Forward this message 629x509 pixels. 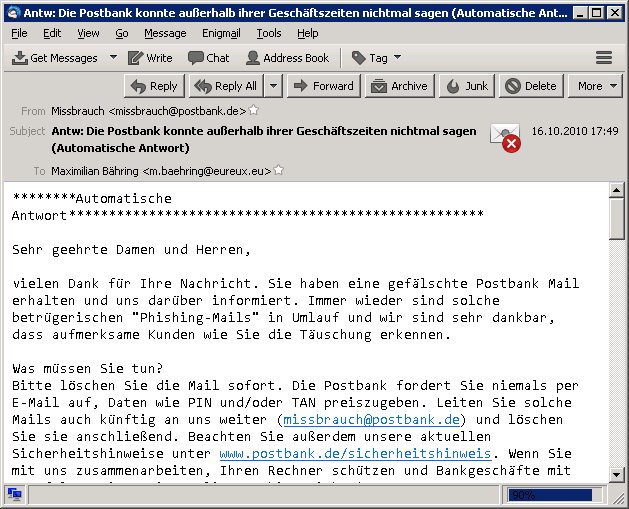coord(323,86)
